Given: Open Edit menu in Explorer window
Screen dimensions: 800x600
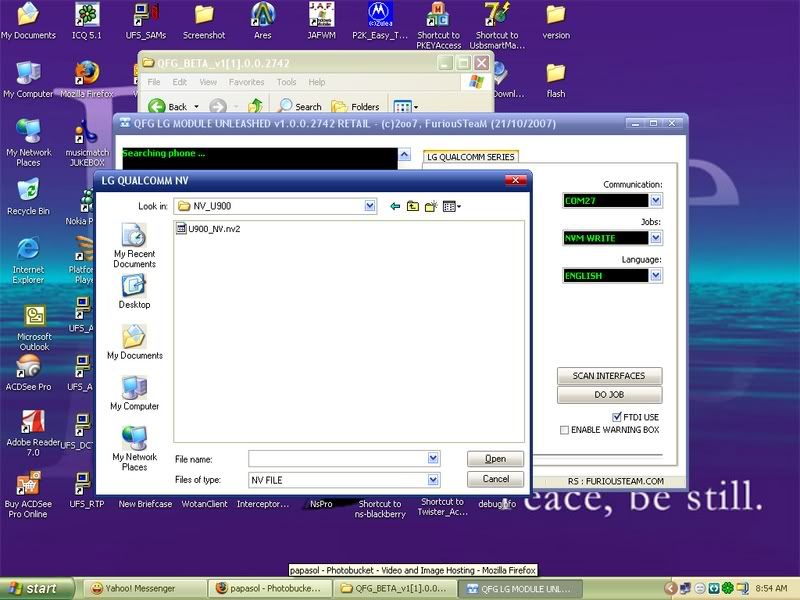Looking at the screenshot, I should pyautogui.click(x=179, y=82).
